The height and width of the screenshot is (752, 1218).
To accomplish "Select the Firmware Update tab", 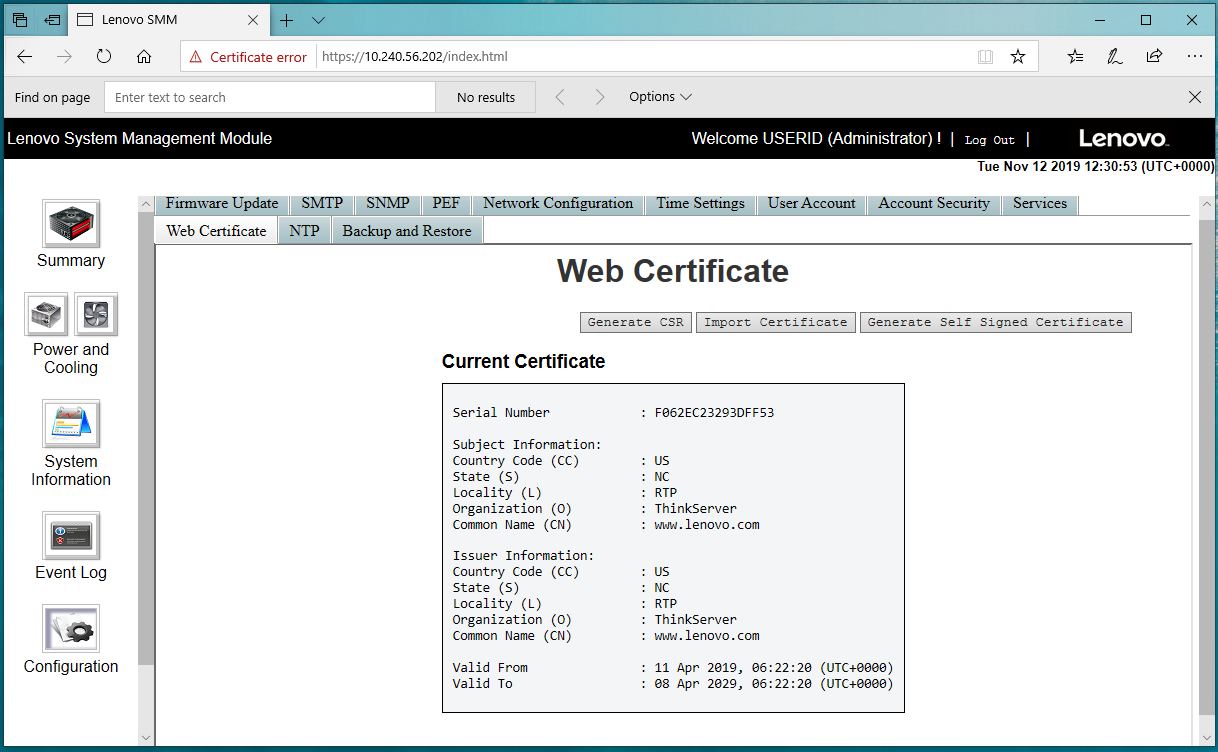I will 222,203.
